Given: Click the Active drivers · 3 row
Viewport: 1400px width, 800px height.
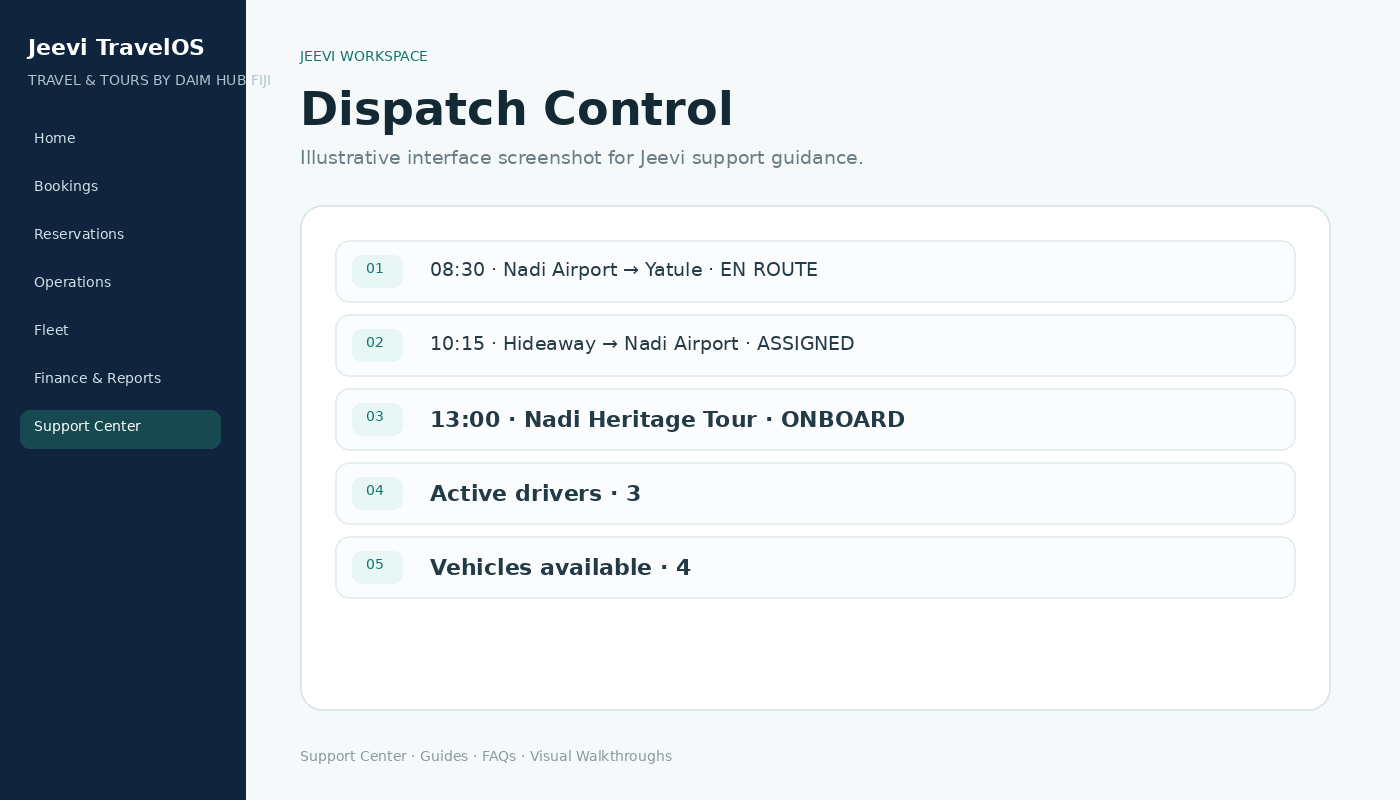Looking at the screenshot, I should 815,493.
